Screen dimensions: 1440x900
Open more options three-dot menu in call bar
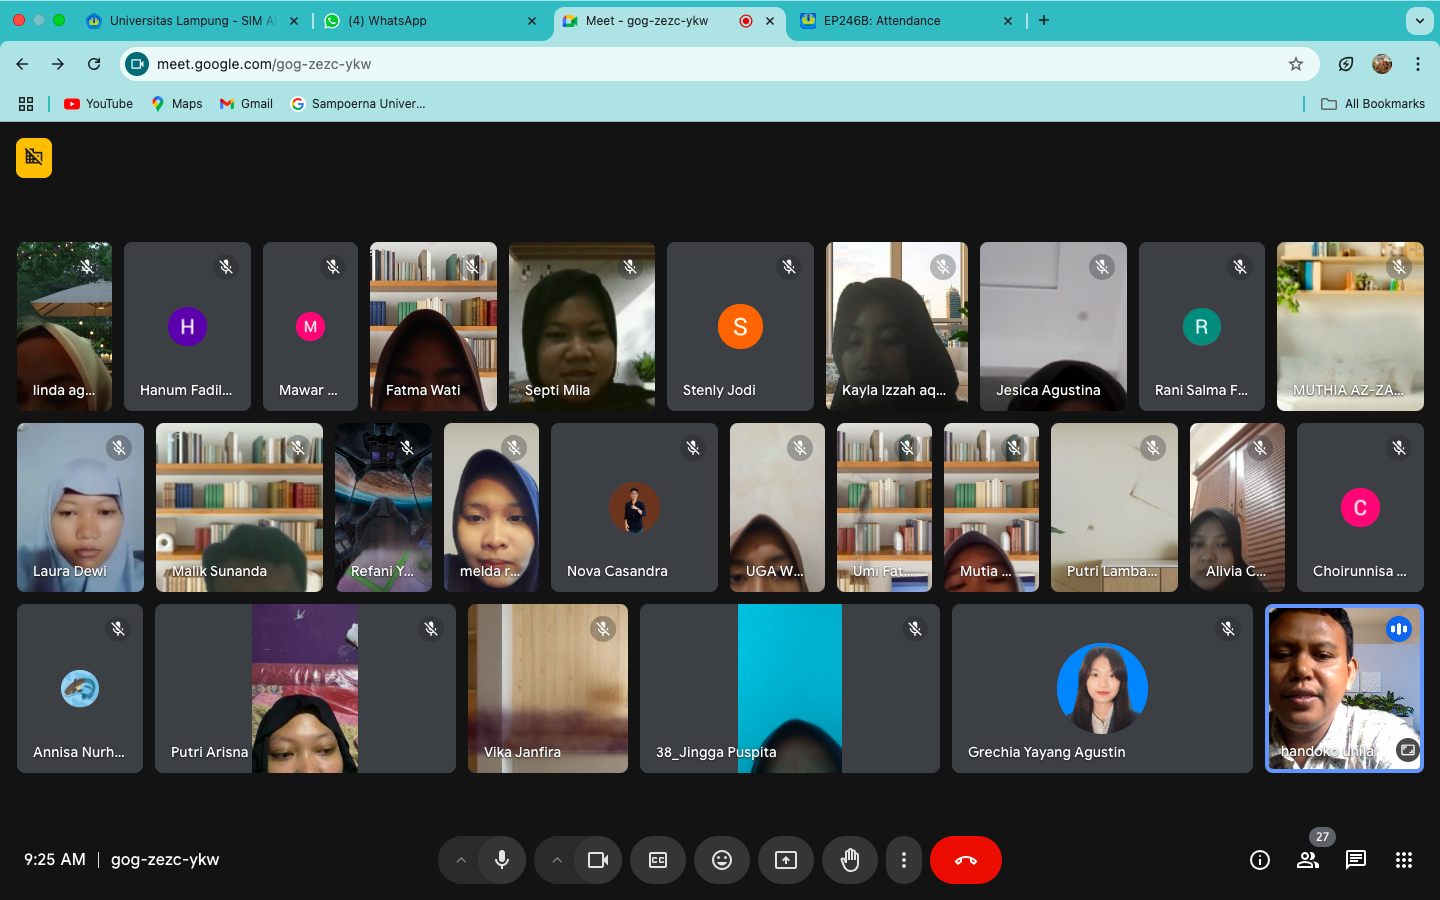(904, 860)
